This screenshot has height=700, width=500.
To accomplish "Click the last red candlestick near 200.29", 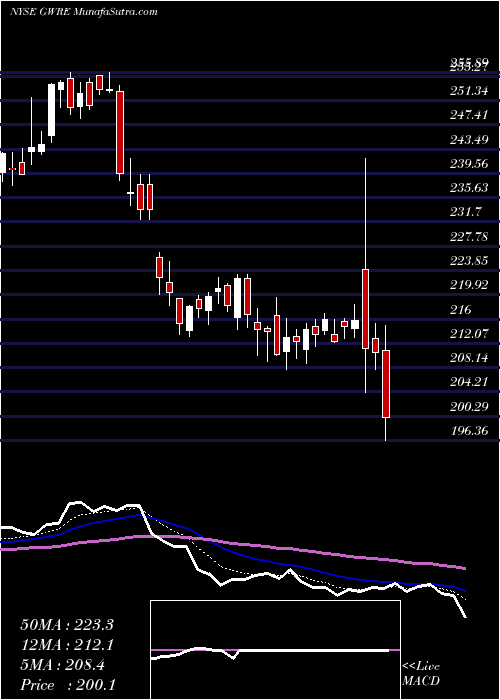I will coord(386,384).
